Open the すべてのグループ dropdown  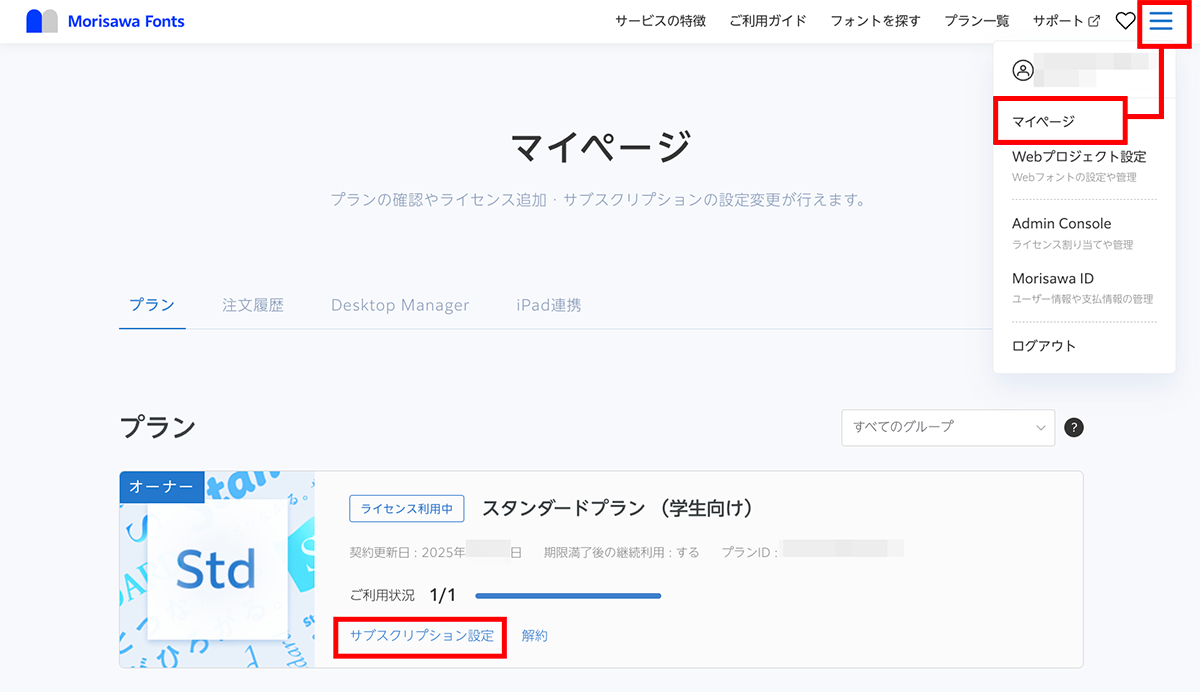pos(948,427)
